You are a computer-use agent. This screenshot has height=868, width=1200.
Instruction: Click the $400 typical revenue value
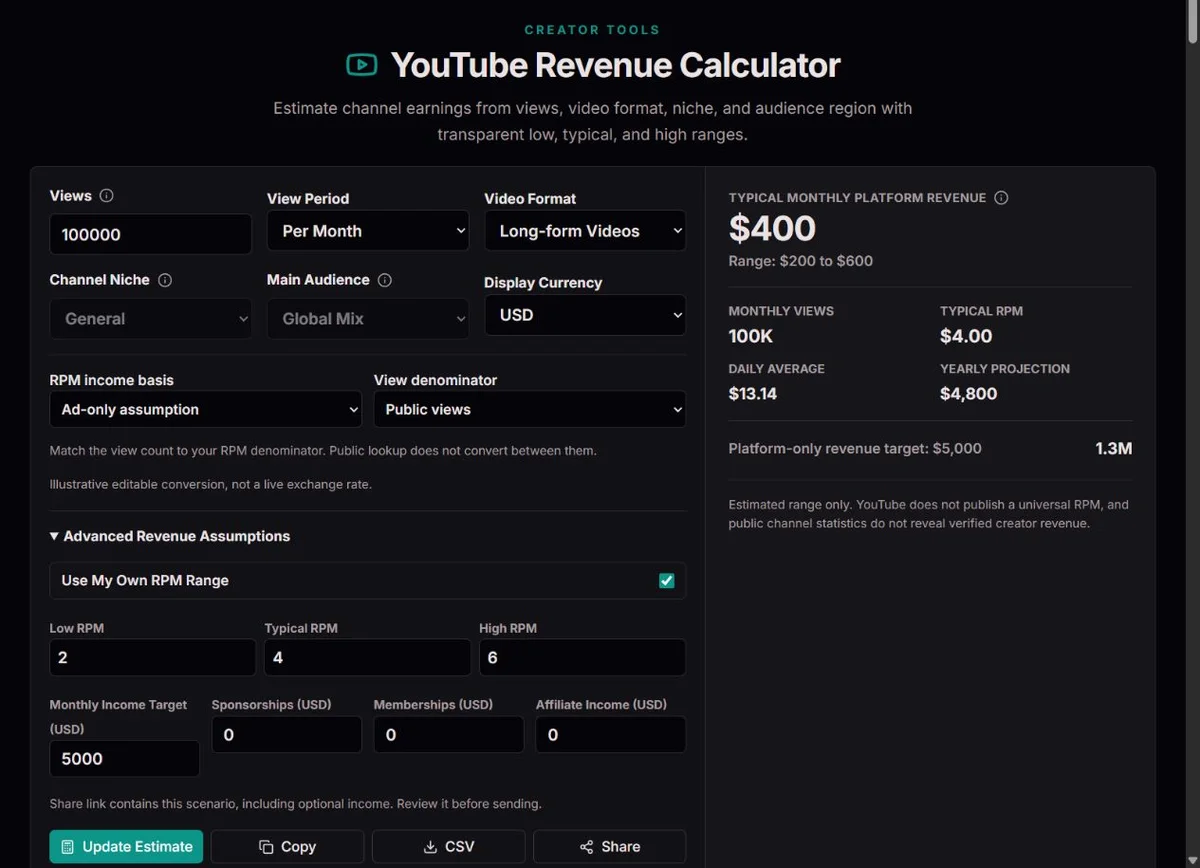tap(772, 229)
